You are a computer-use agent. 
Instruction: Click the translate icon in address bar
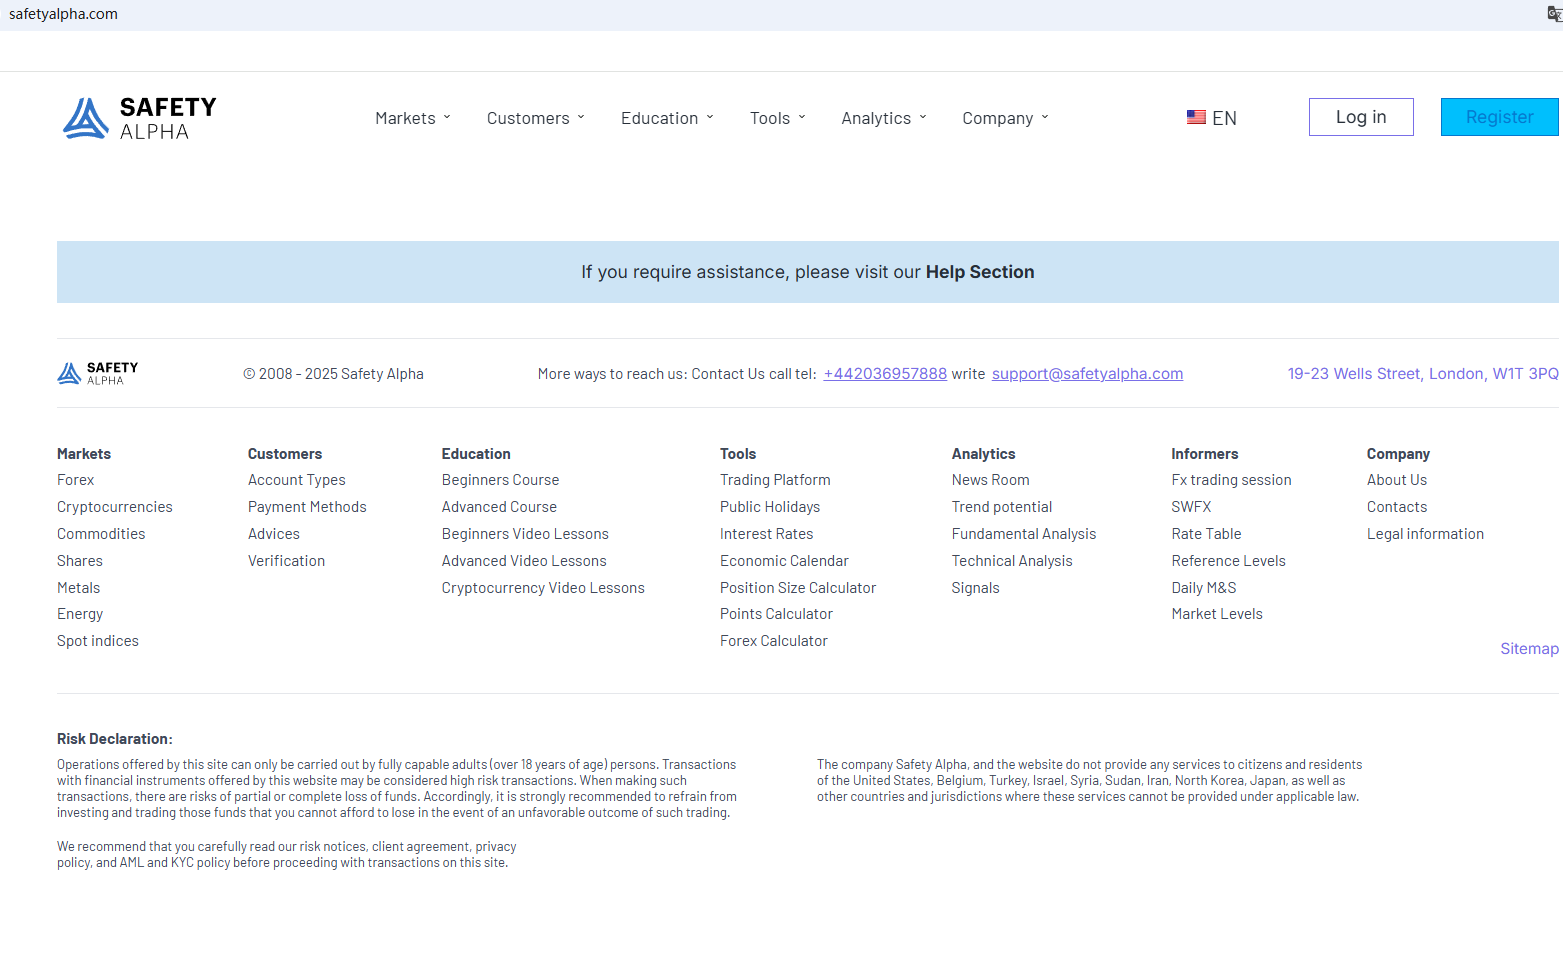coord(1554,14)
